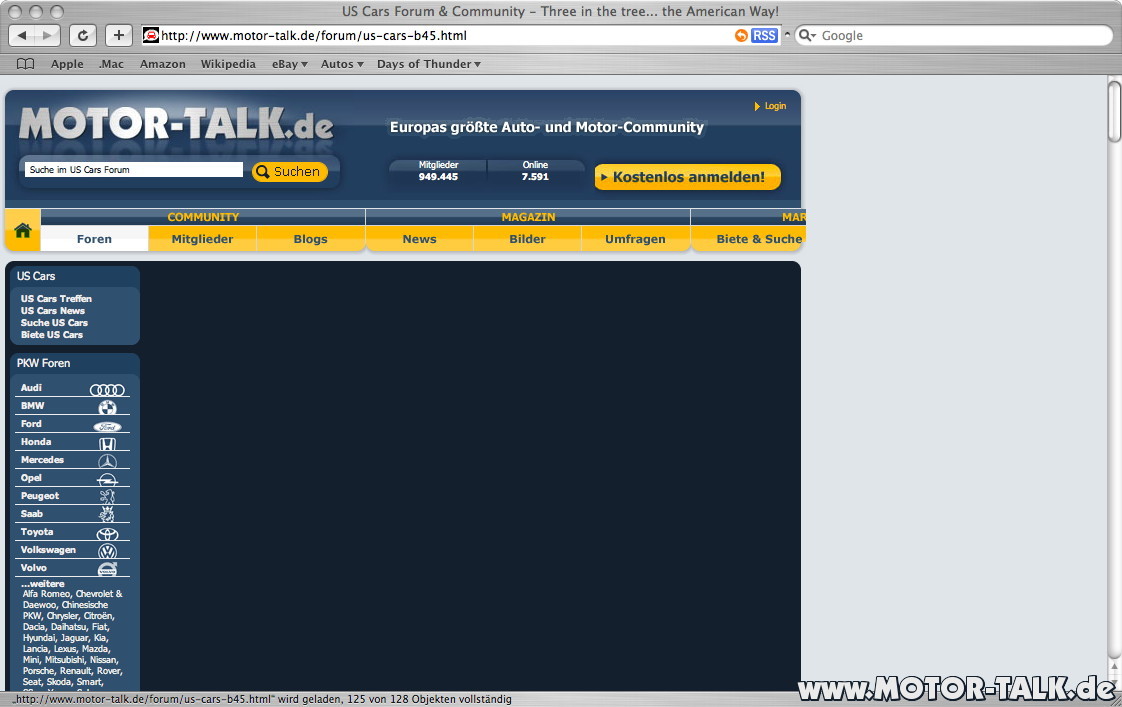Open the Days of Thunder bookmarks dropdown
The width and height of the screenshot is (1122, 707).
429,64
